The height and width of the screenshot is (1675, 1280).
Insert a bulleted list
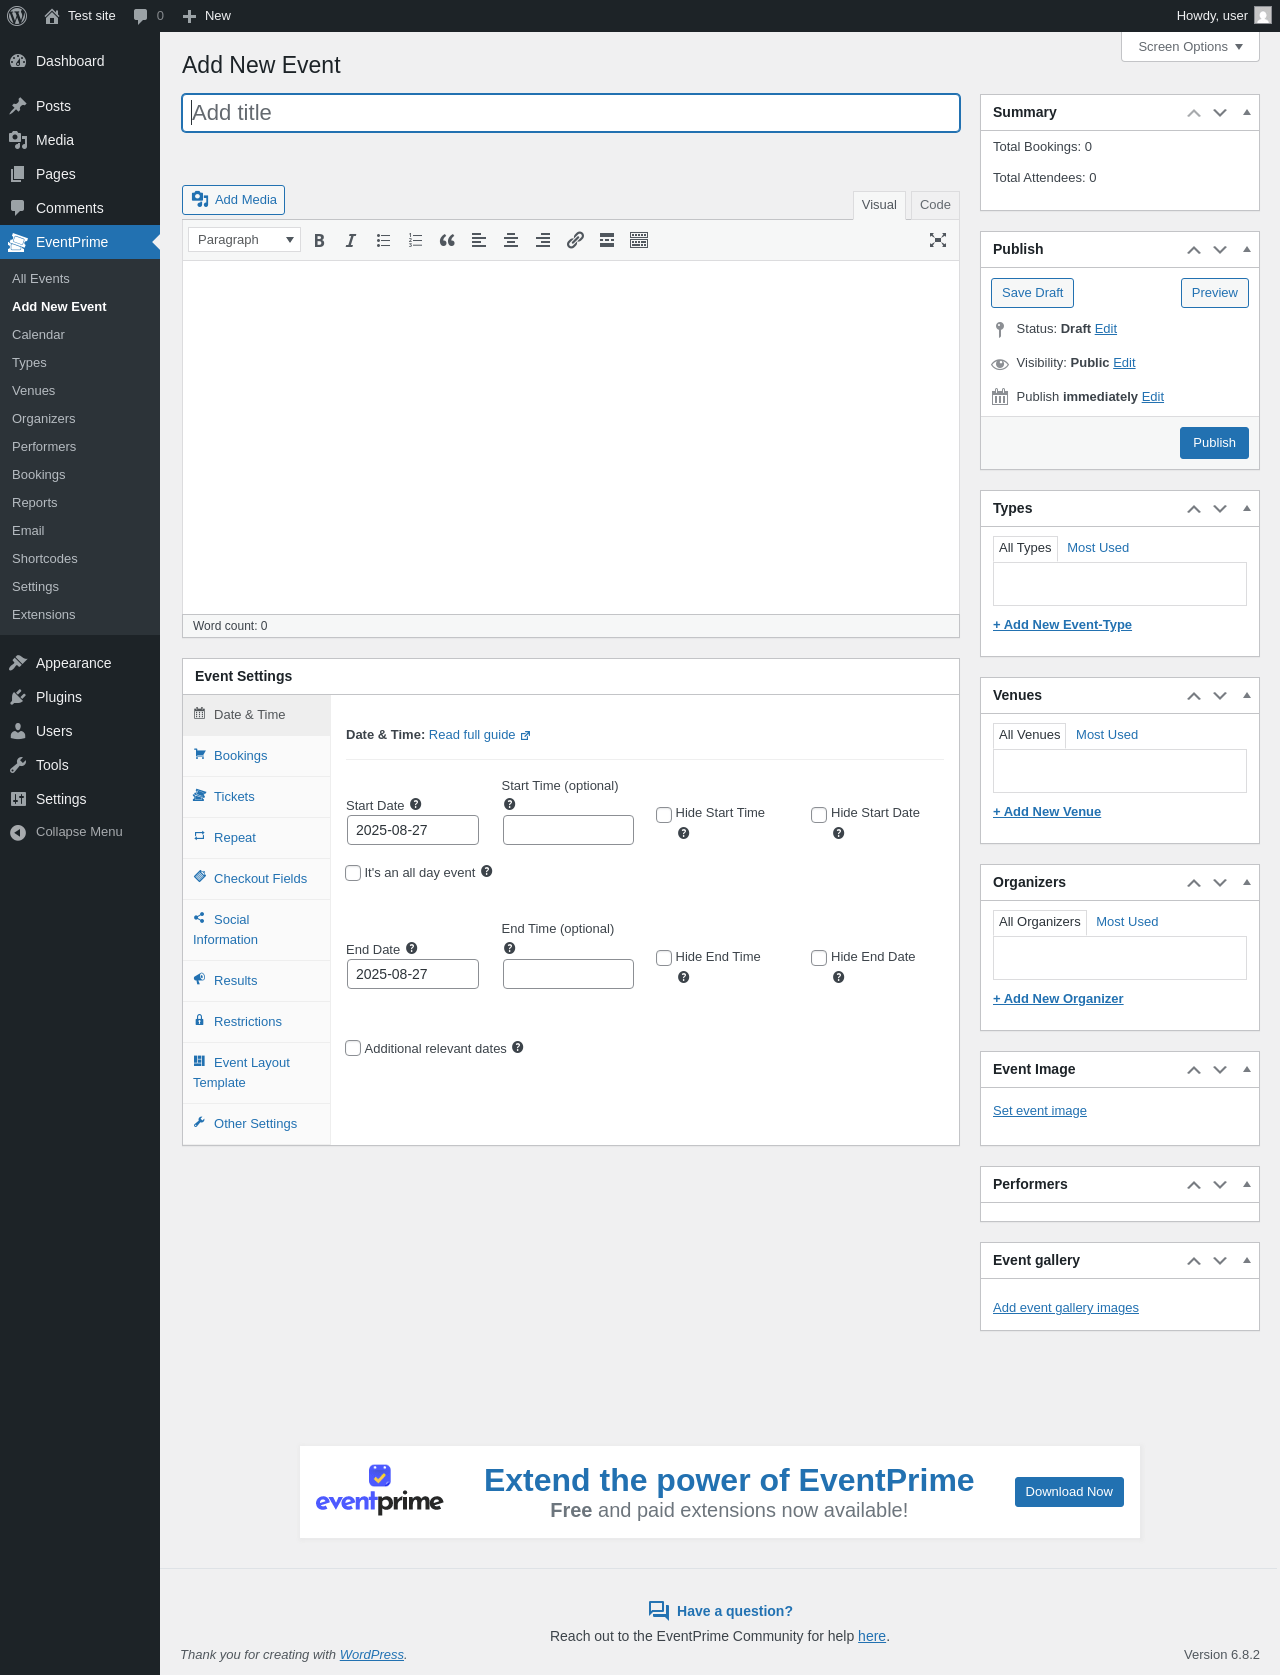tap(383, 240)
